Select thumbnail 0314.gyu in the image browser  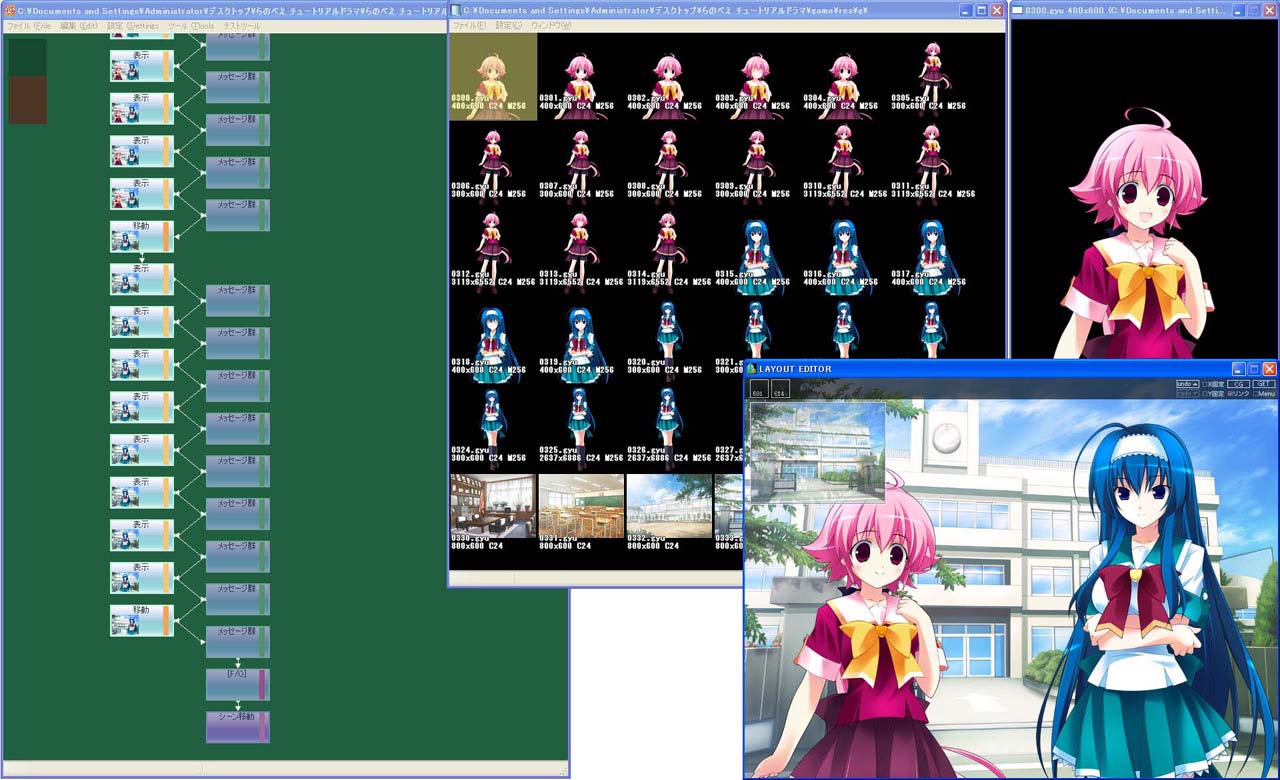coord(669,252)
